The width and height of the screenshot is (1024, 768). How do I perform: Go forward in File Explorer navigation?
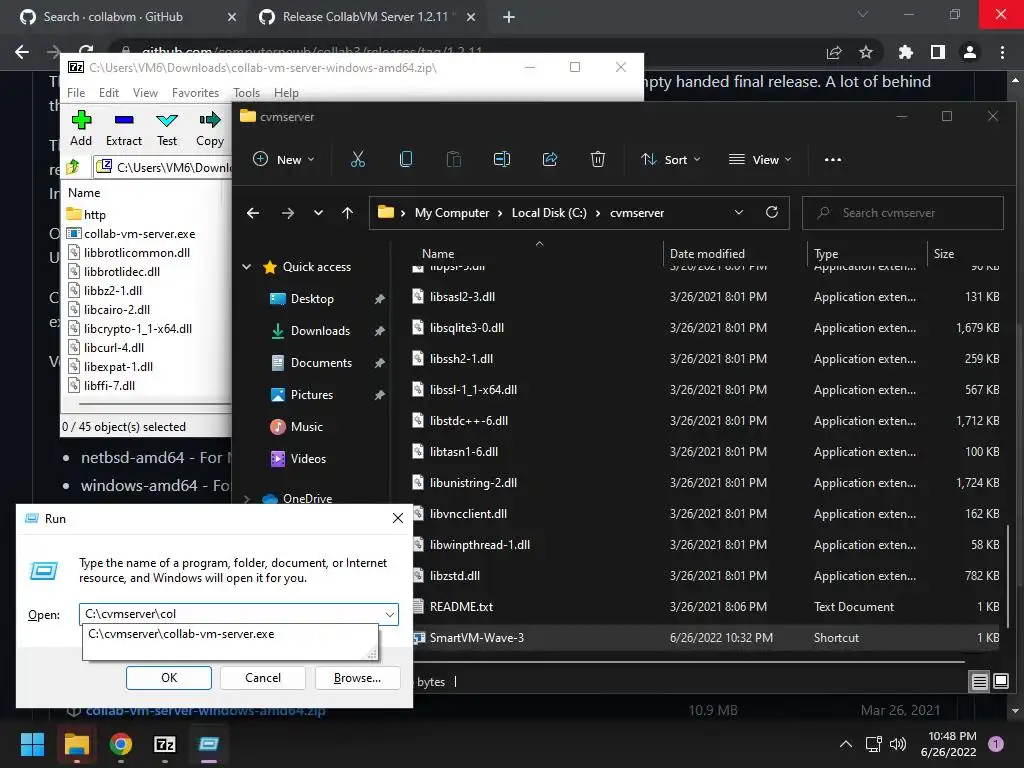tap(287, 213)
